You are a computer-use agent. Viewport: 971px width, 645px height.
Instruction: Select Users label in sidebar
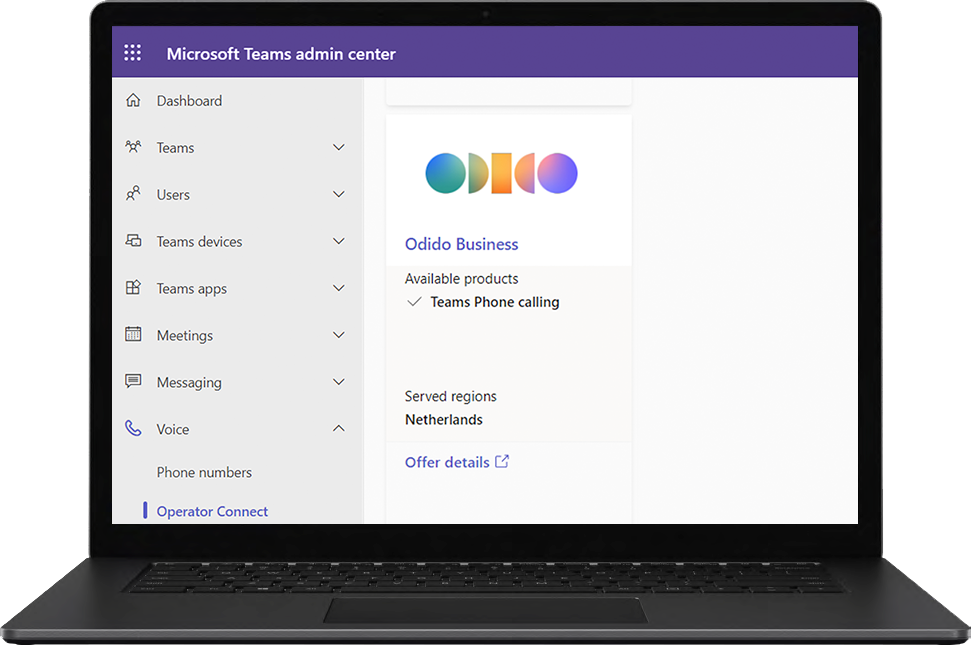click(173, 195)
